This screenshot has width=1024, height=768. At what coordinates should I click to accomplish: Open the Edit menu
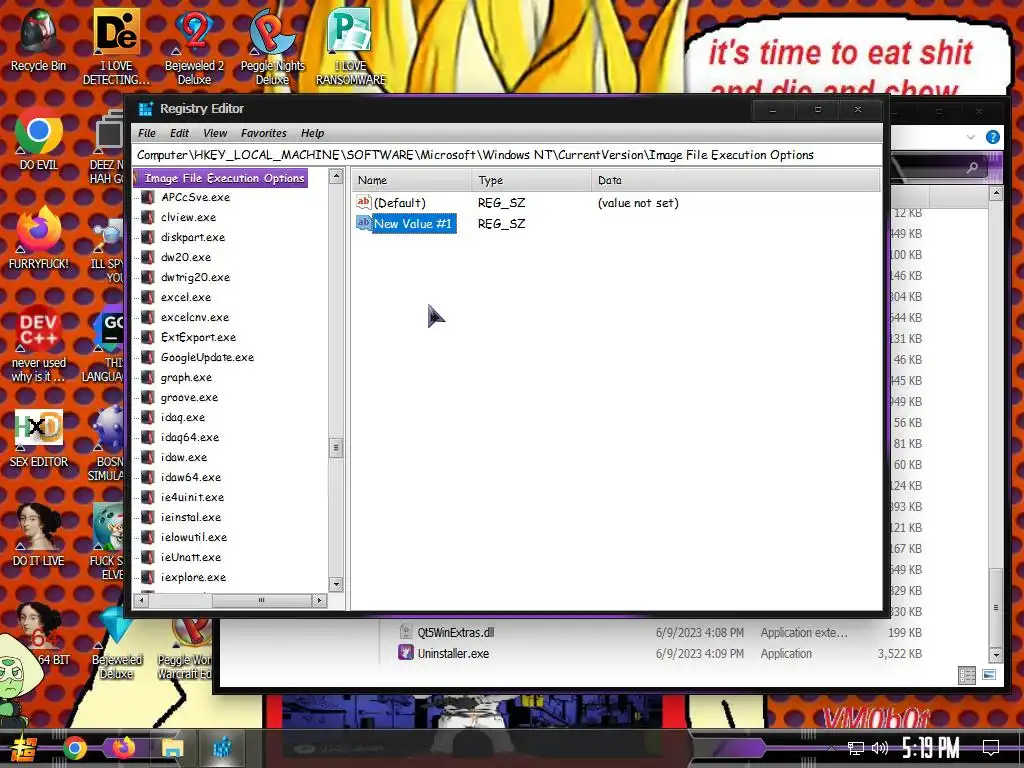pos(179,133)
